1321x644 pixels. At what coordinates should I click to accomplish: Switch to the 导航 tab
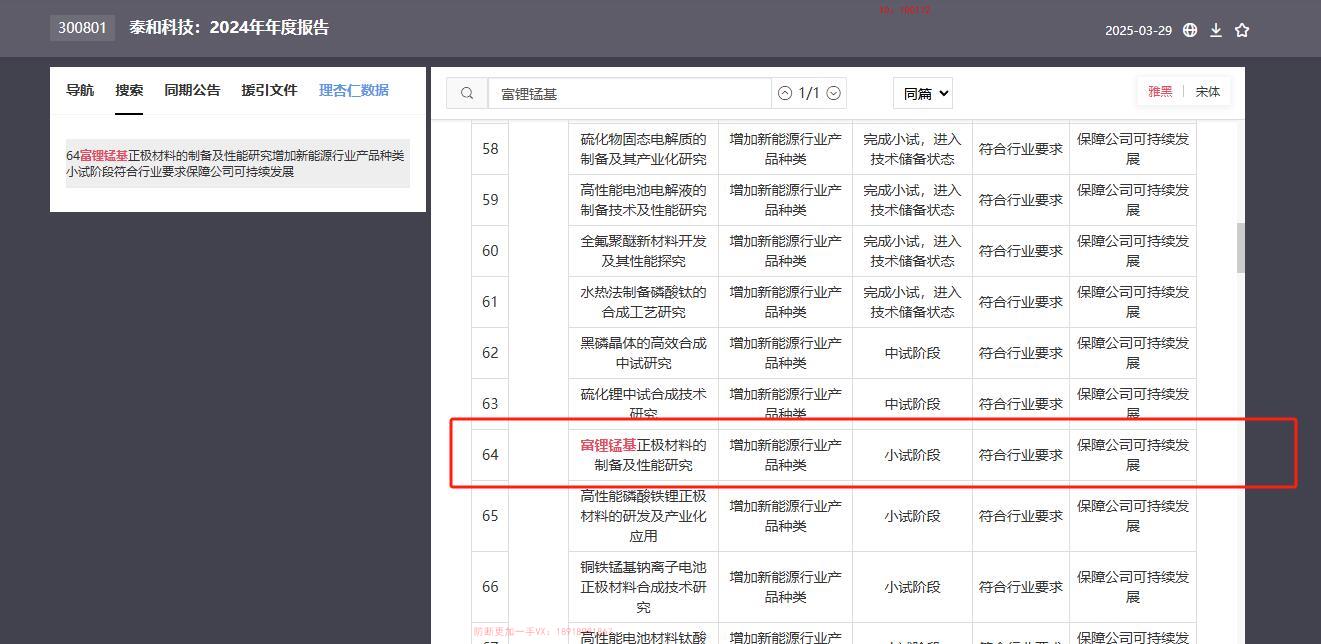pyautogui.click(x=80, y=90)
